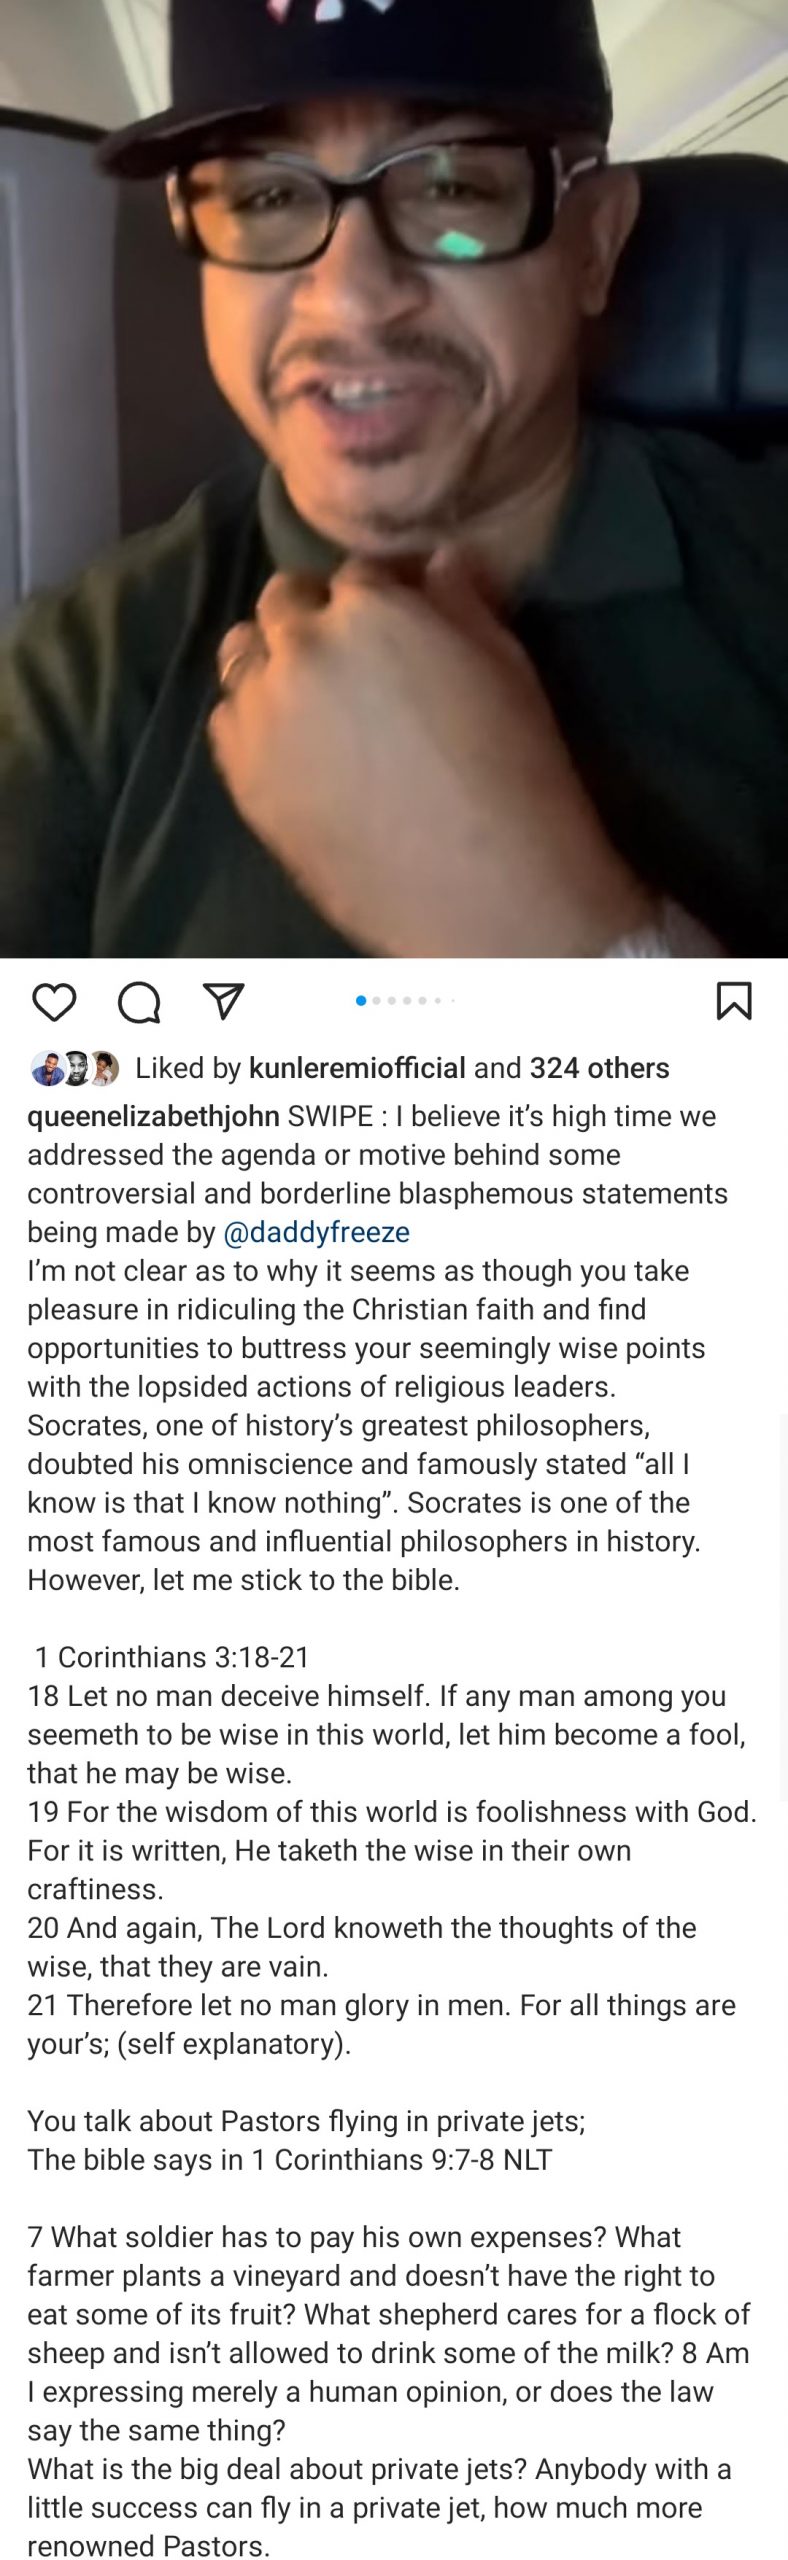Image resolution: width=788 pixels, height=2560 pixels.
Task: Tap the video of the man in a cap
Action: tap(394, 480)
